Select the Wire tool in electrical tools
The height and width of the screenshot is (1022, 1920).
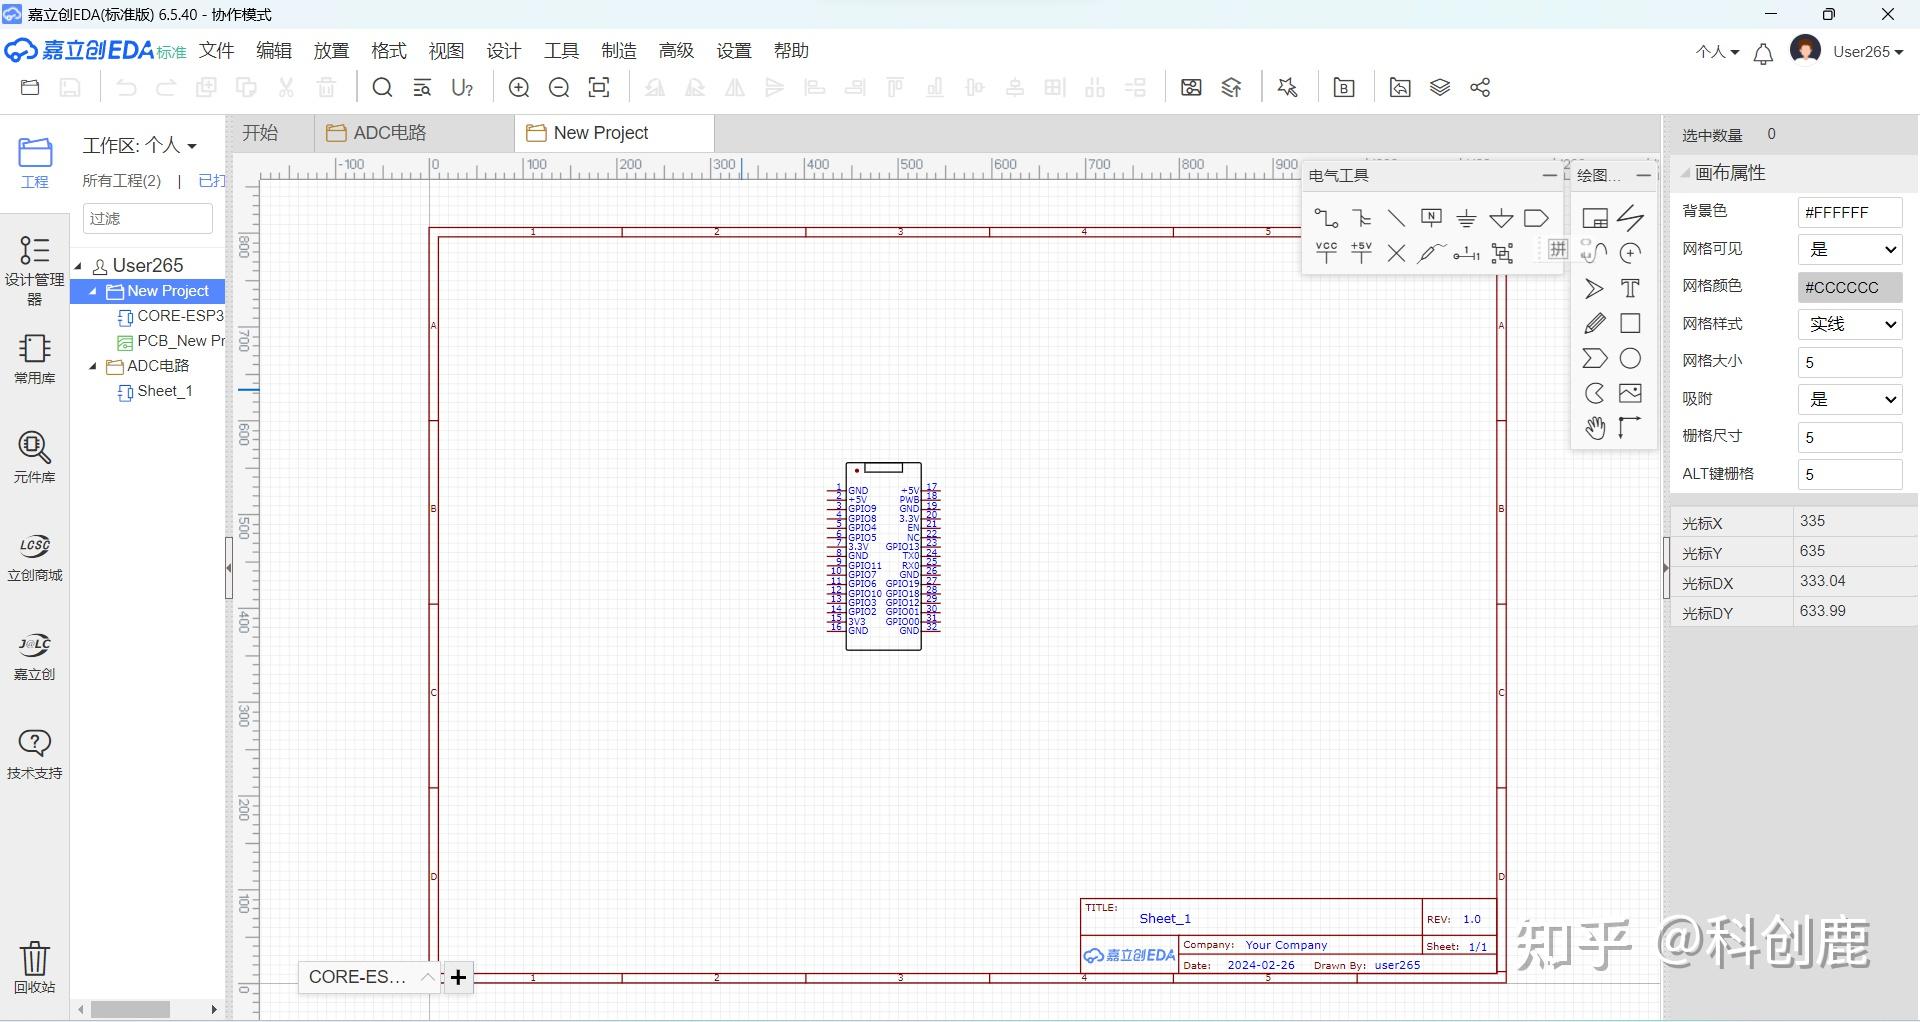pyautogui.click(x=1326, y=218)
